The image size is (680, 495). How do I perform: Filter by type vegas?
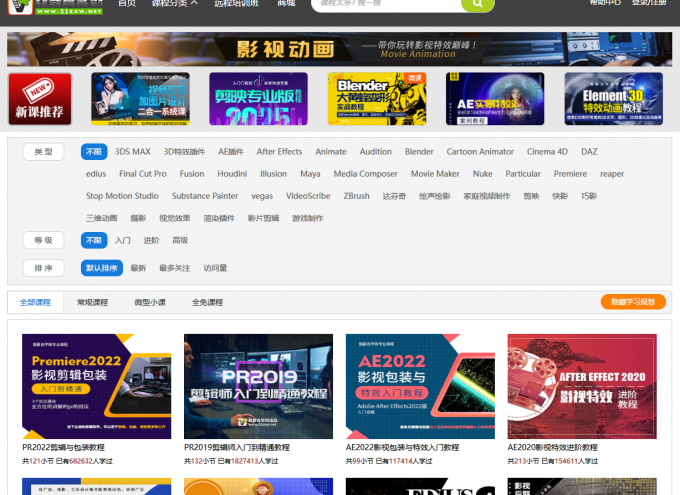coord(262,197)
